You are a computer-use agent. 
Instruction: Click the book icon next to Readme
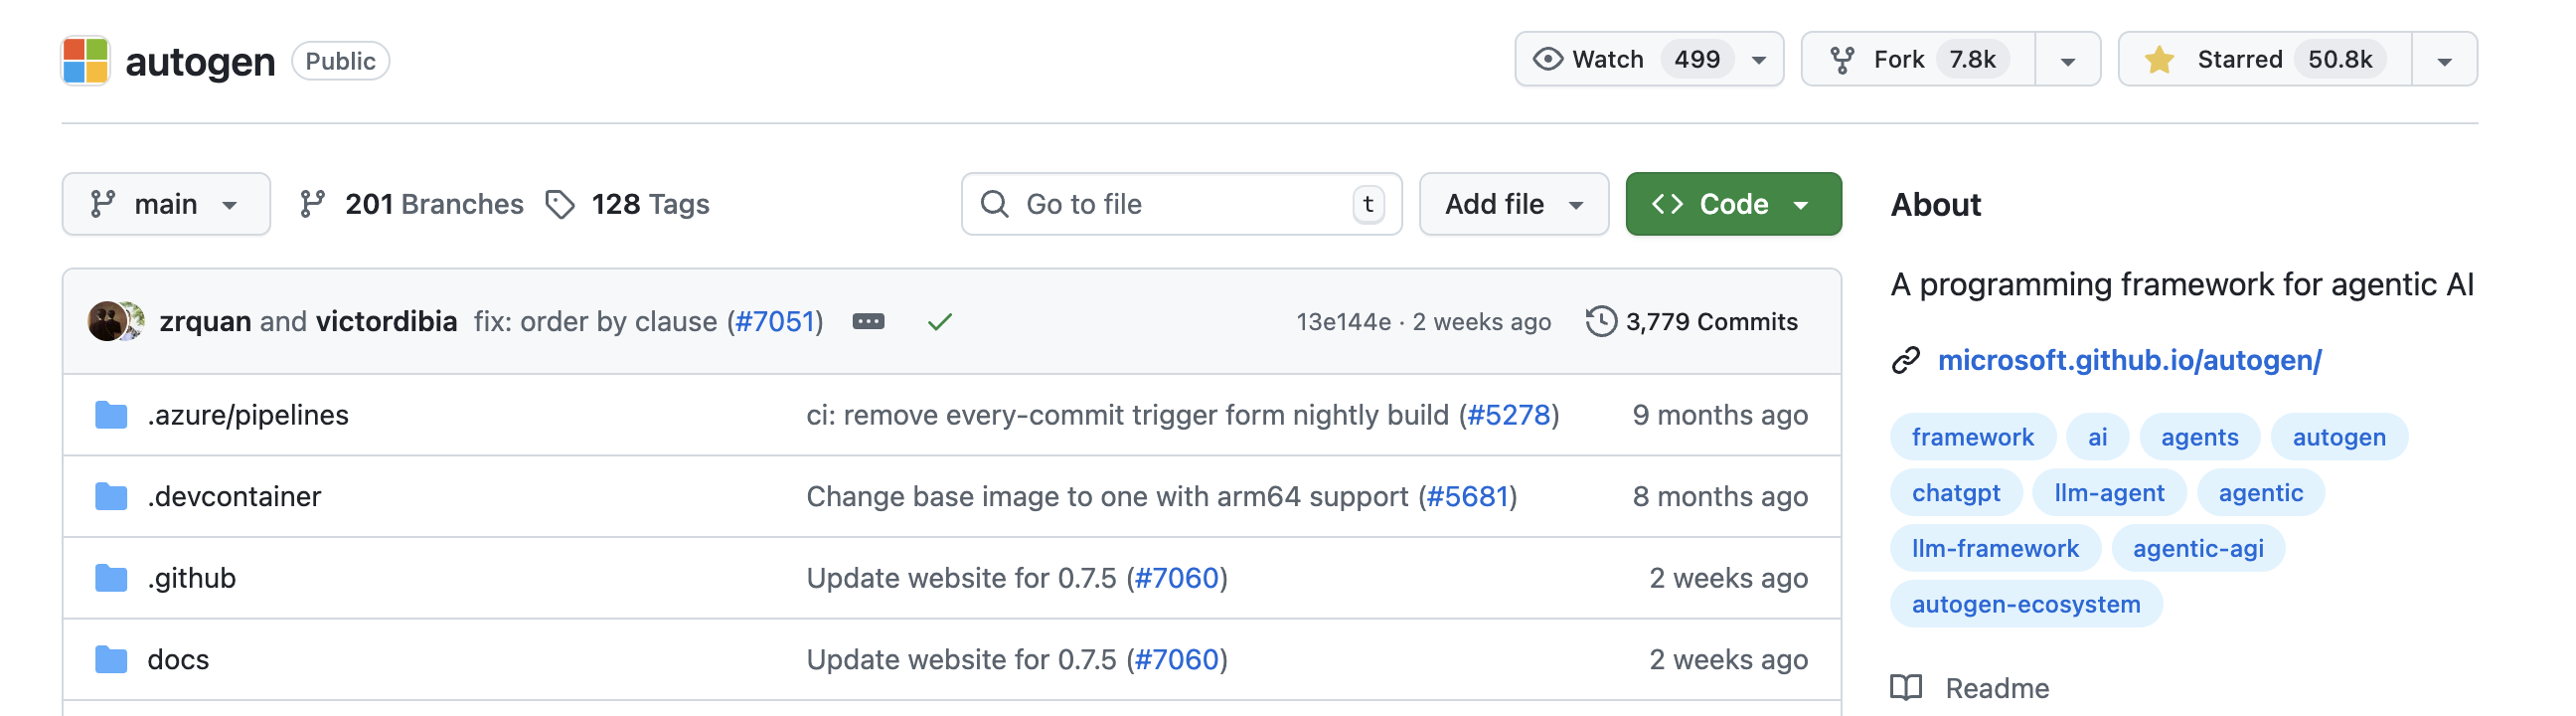[x=1906, y=688]
